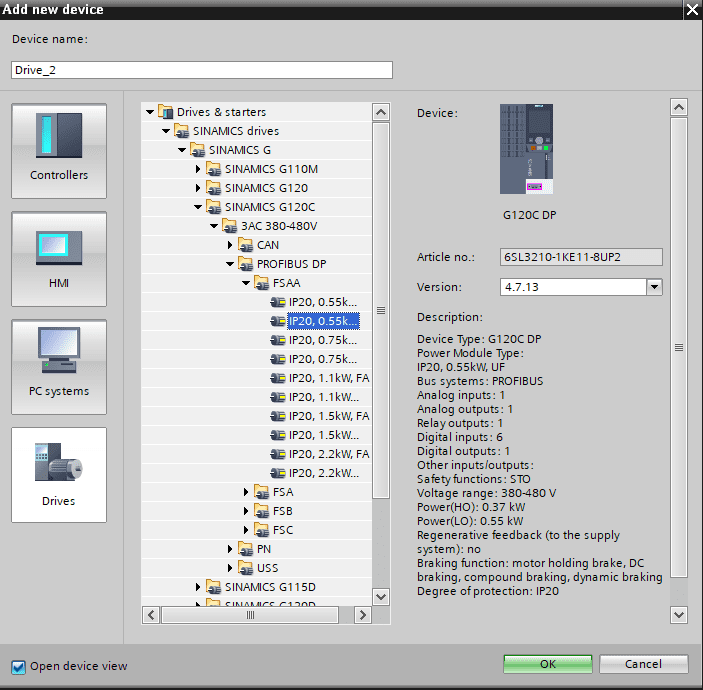Click the Article no. field
The width and height of the screenshot is (703, 690).
pyautogui.click(x=581, y=257)
